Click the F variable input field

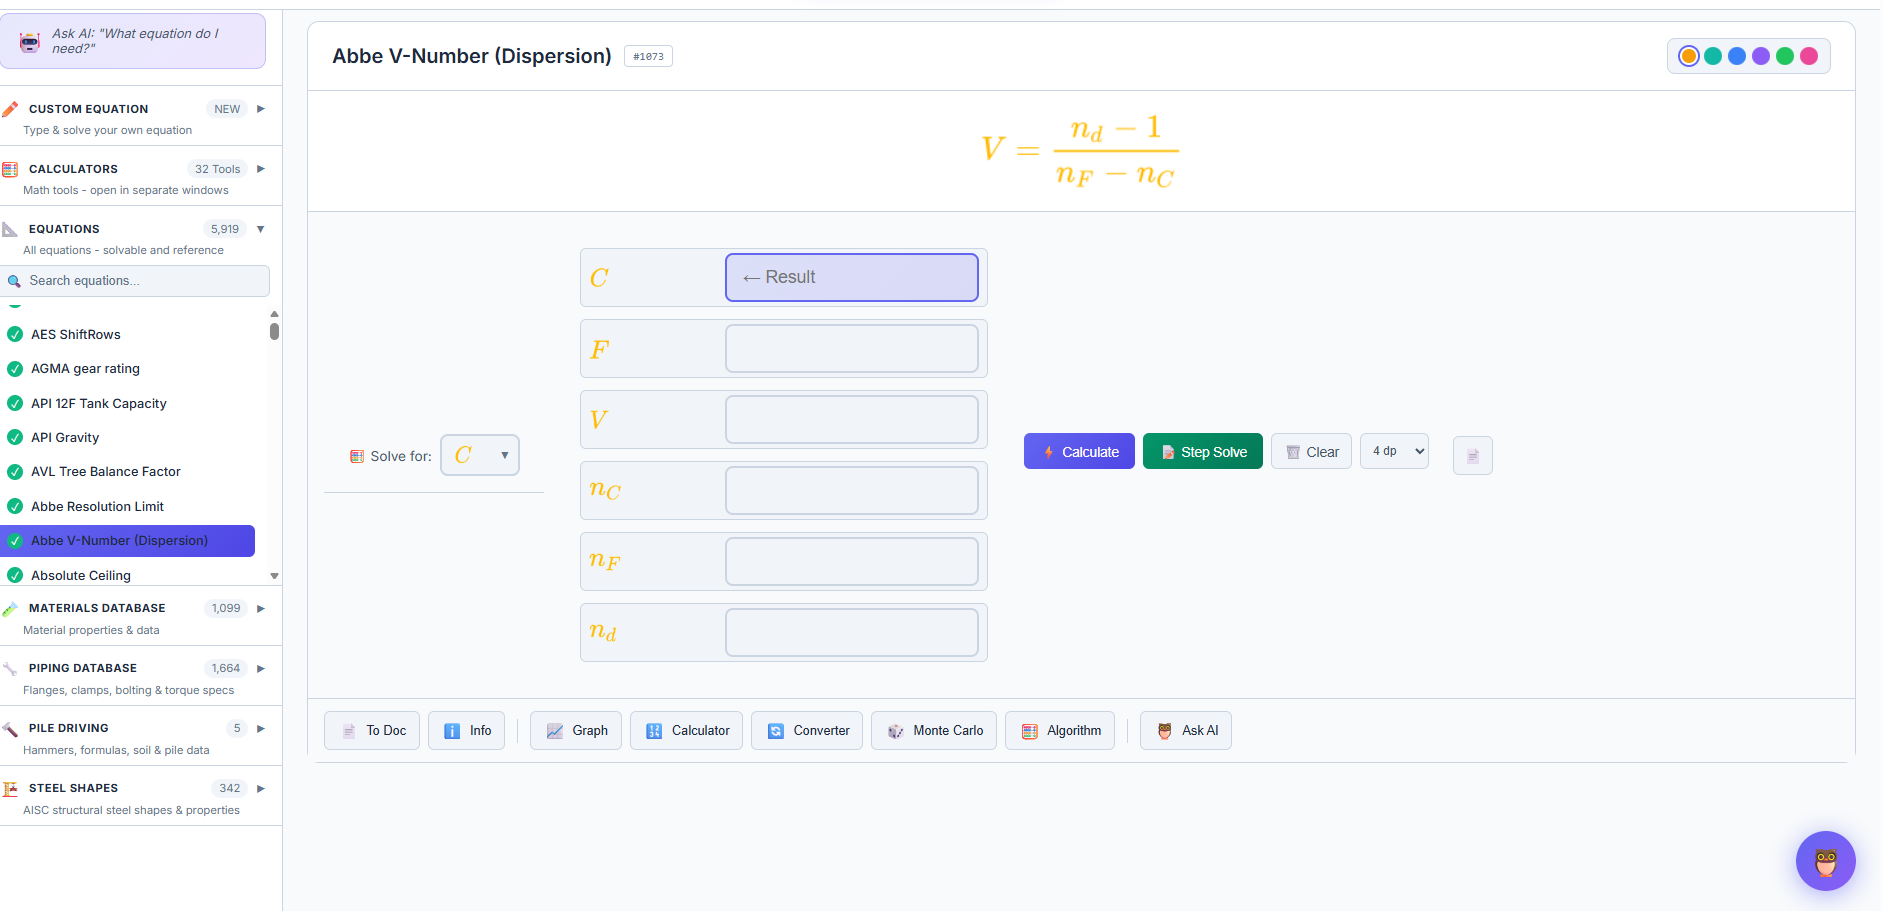(x=852, y=348)
